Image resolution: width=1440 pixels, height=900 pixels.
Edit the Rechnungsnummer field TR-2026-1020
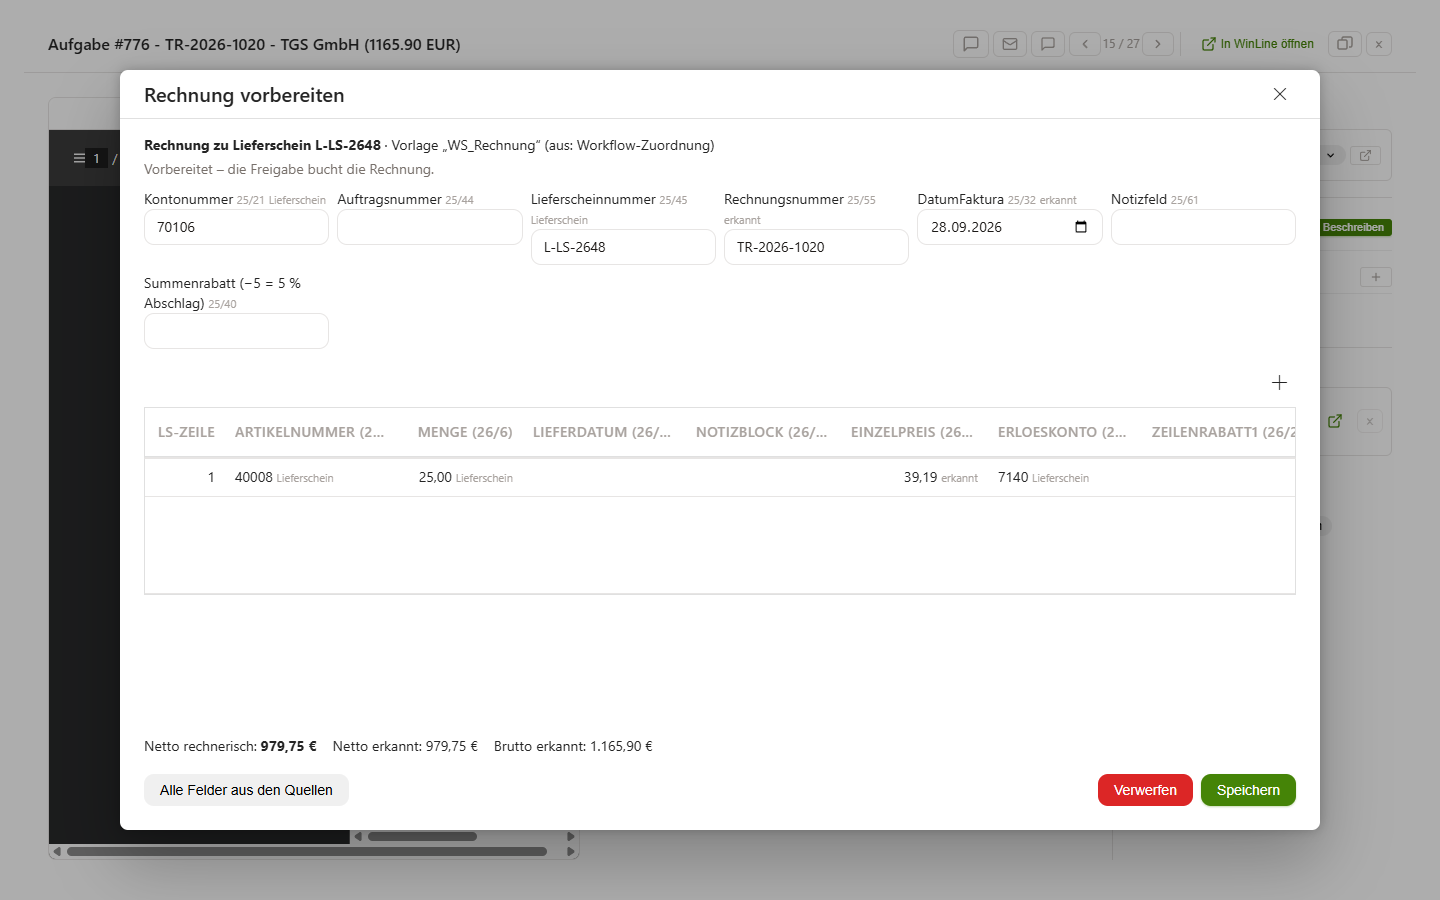816,247
